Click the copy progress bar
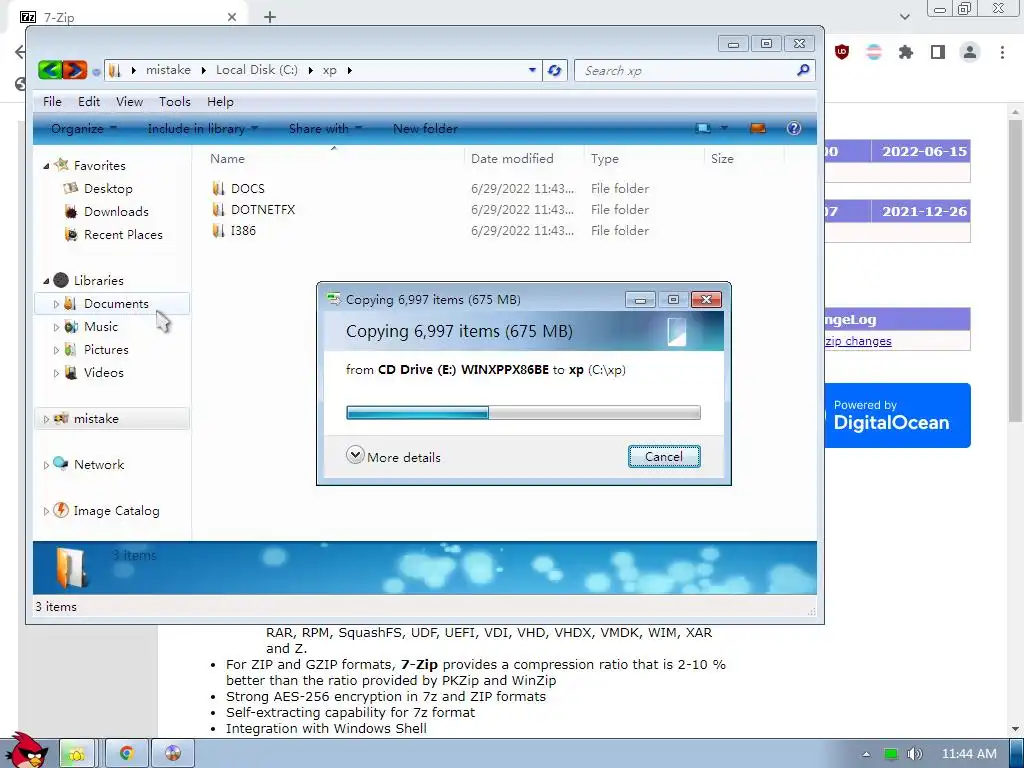1024x768 pixels. pyautogui.click(x=523, y=413)
